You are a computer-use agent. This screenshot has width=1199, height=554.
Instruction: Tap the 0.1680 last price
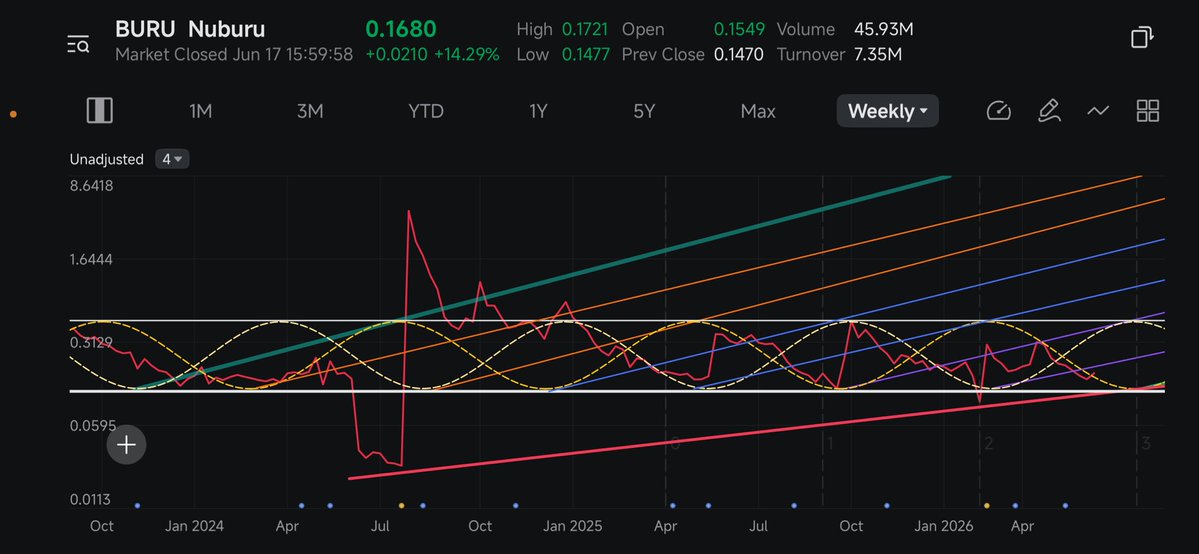point(401,29)
